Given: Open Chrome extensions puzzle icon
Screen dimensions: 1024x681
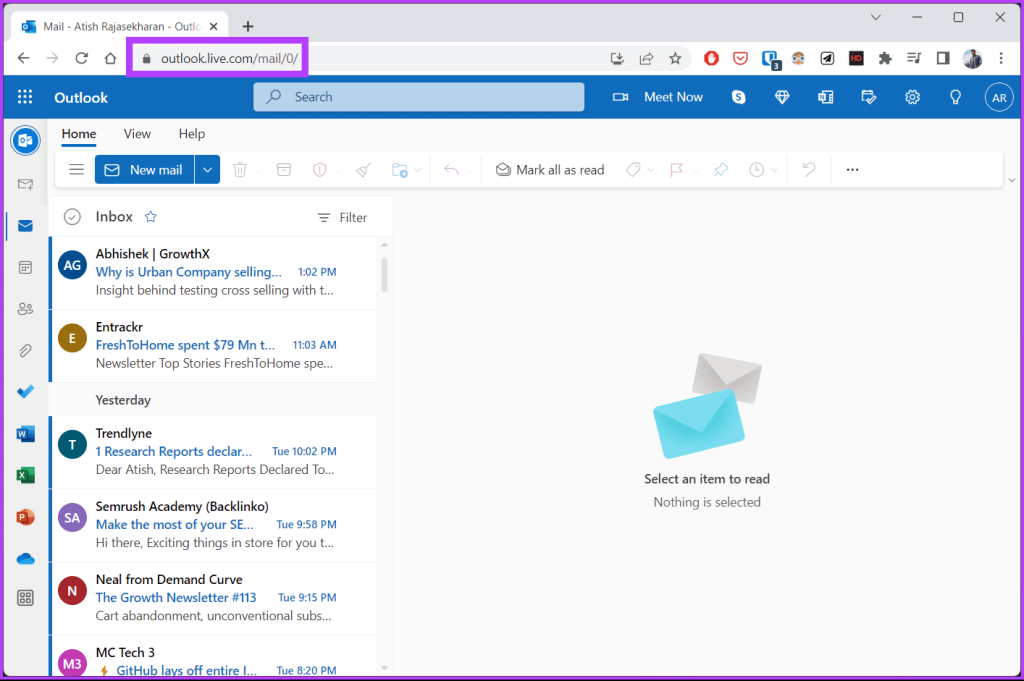Looking at the screenshot, I should coord(885,59).
